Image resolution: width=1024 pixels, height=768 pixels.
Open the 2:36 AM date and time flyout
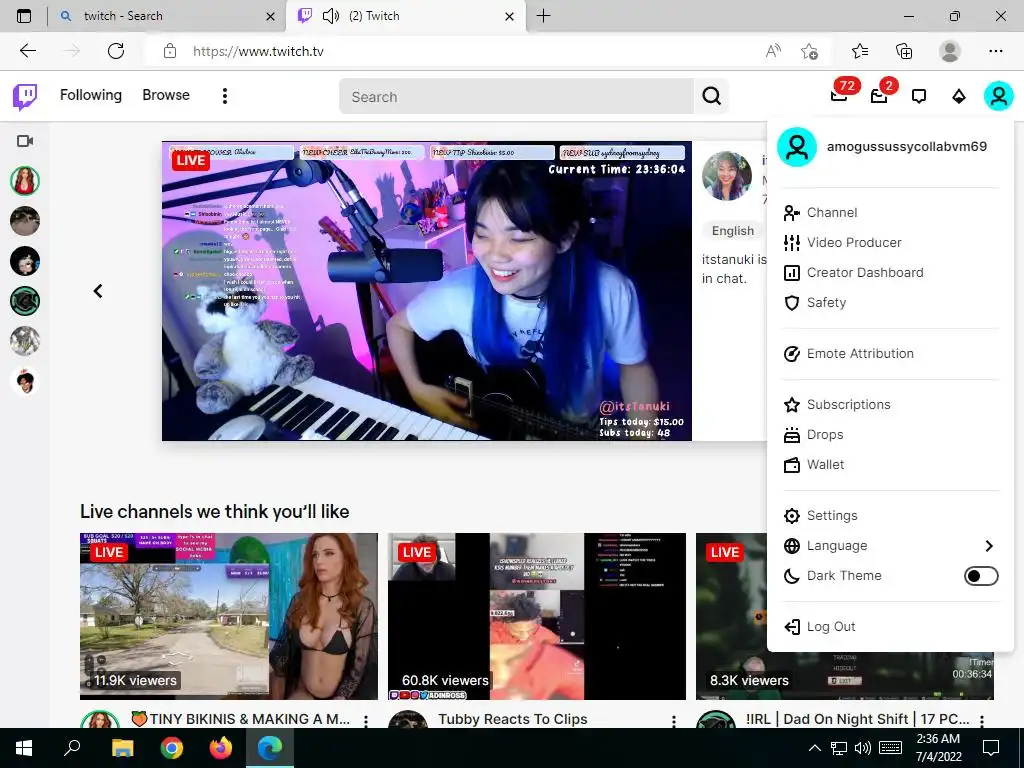pyautogui.click(x=938, y=748)
